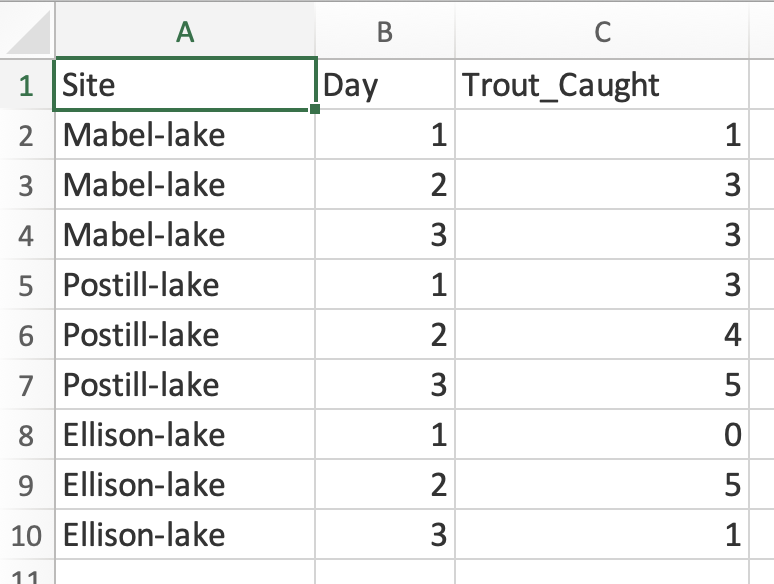Click the Postill-lake cell in row 6
The height and width of the screenshot is (584, 774).
coord(185,335)
